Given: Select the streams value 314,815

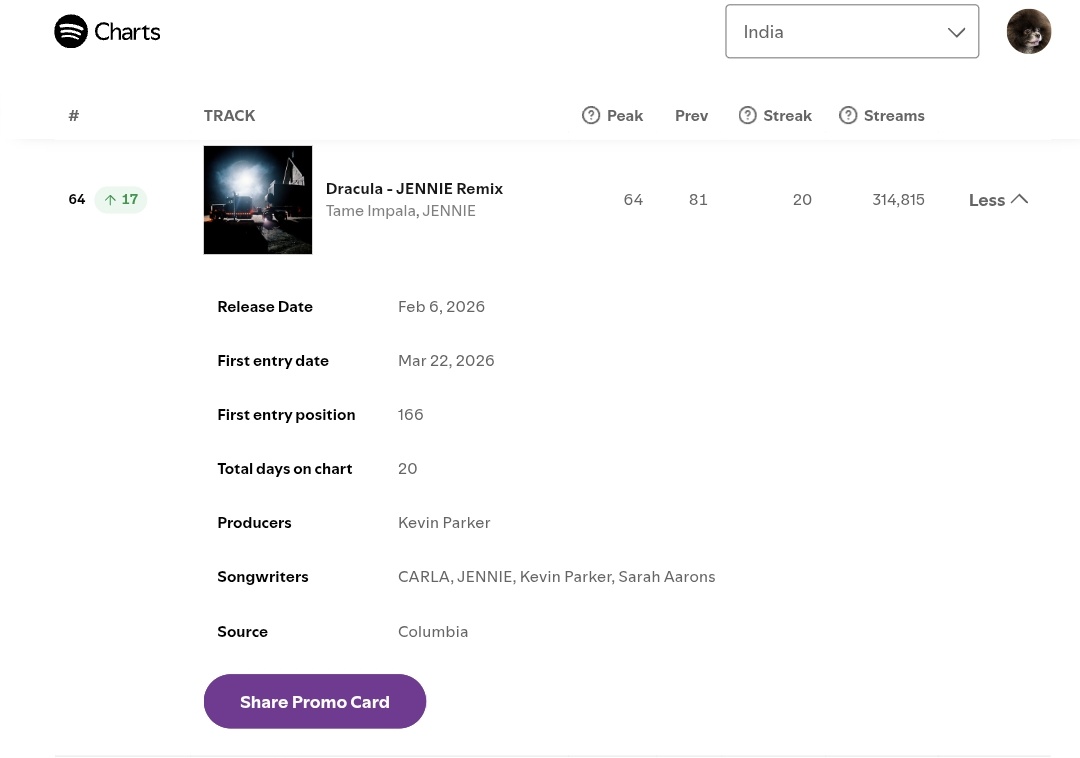Looking at the screenshot, I should pos(898,200).
